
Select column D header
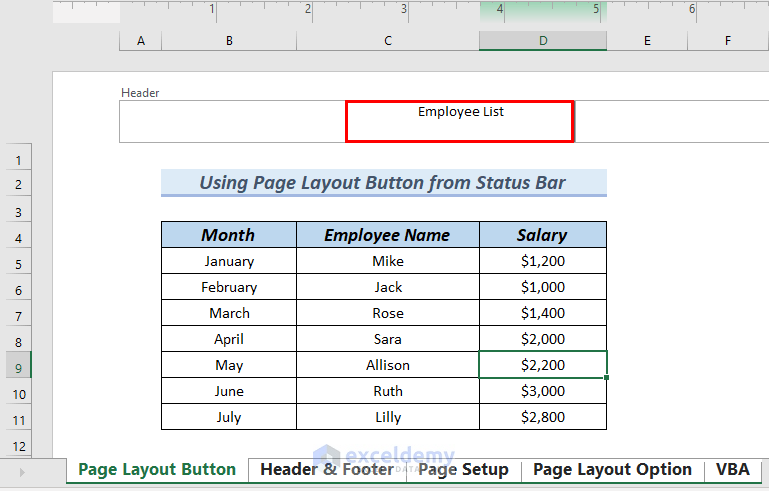(x=543, y=41)
